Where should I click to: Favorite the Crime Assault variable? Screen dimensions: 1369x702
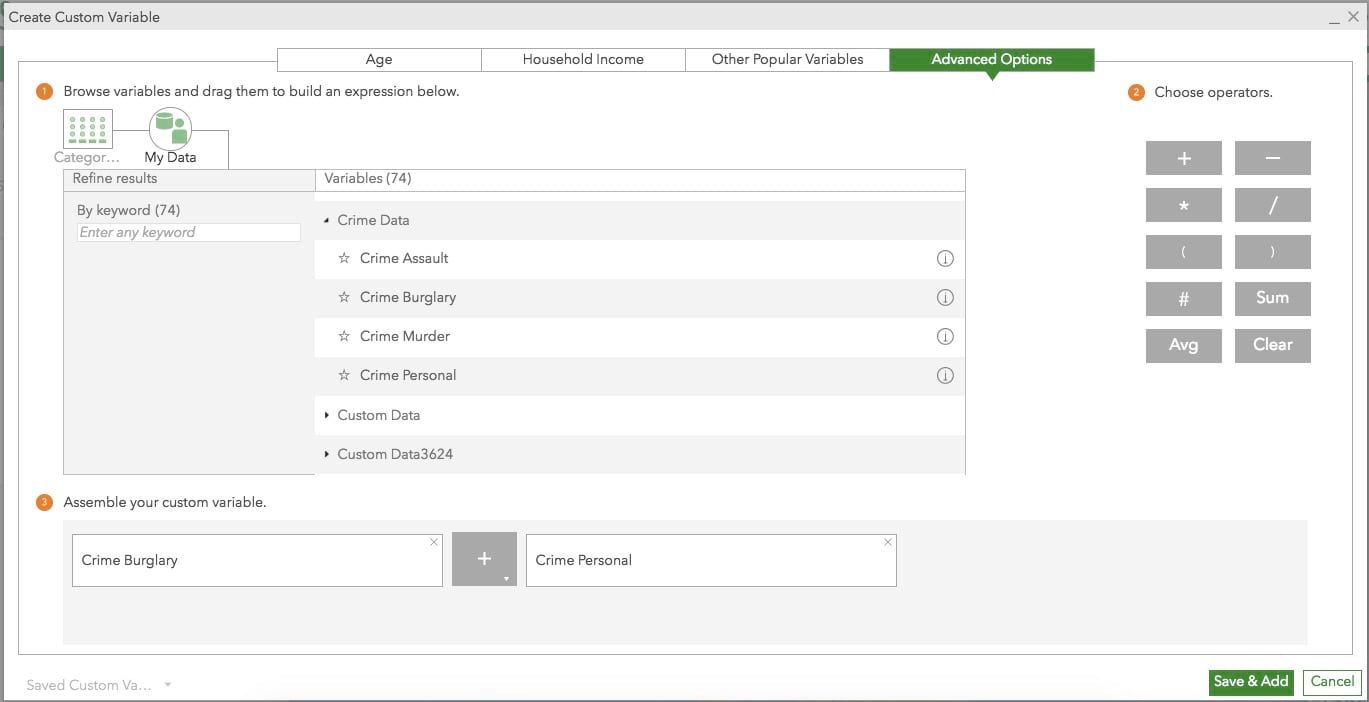pos(344,259)
